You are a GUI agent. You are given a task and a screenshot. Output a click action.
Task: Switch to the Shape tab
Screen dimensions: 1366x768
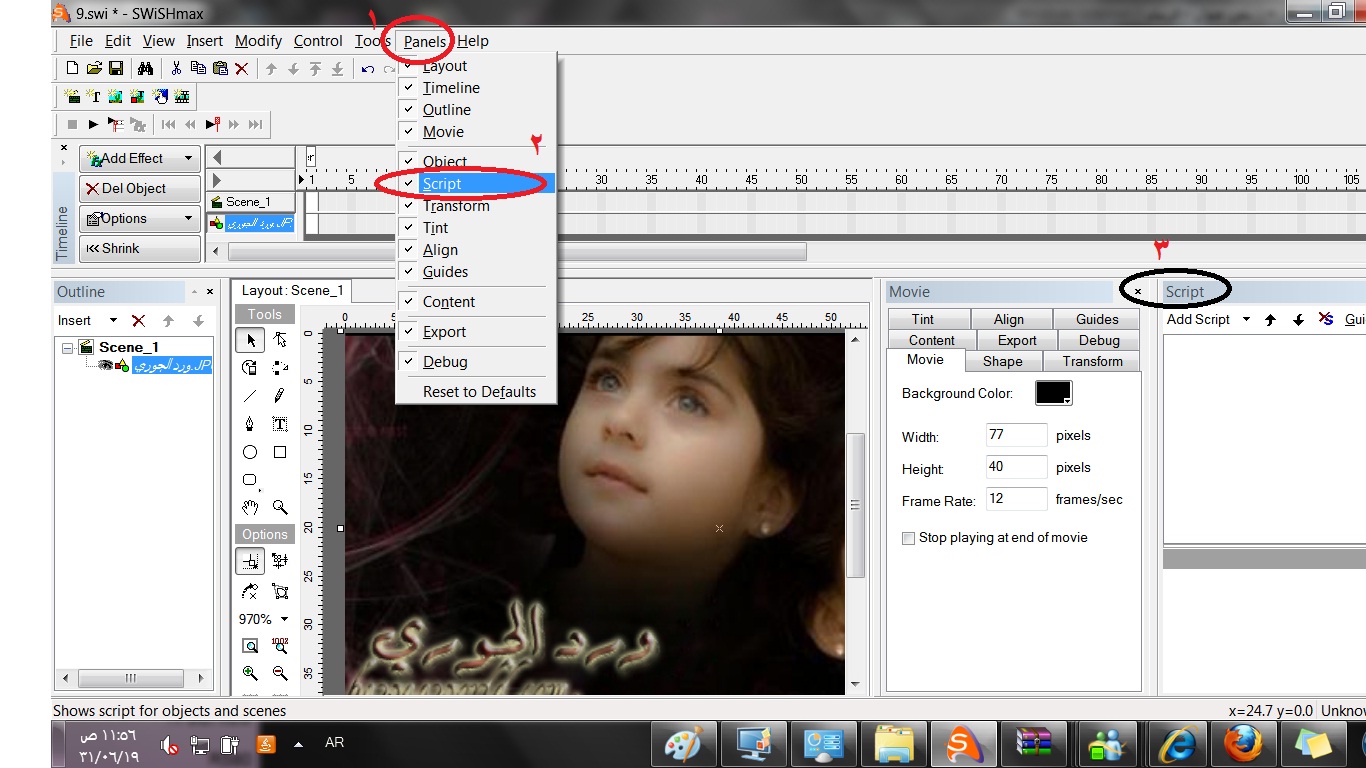click(1002, 361)
